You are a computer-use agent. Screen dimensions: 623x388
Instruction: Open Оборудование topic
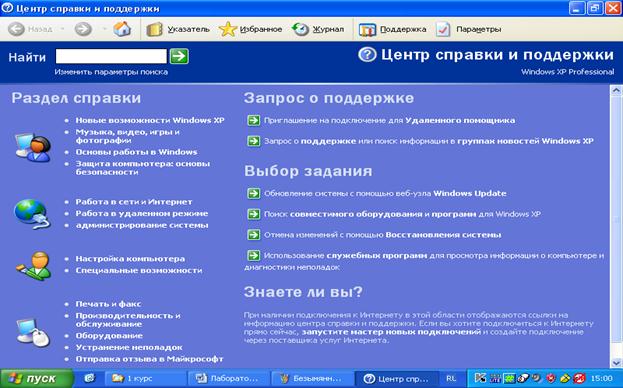tap(109, 336)
